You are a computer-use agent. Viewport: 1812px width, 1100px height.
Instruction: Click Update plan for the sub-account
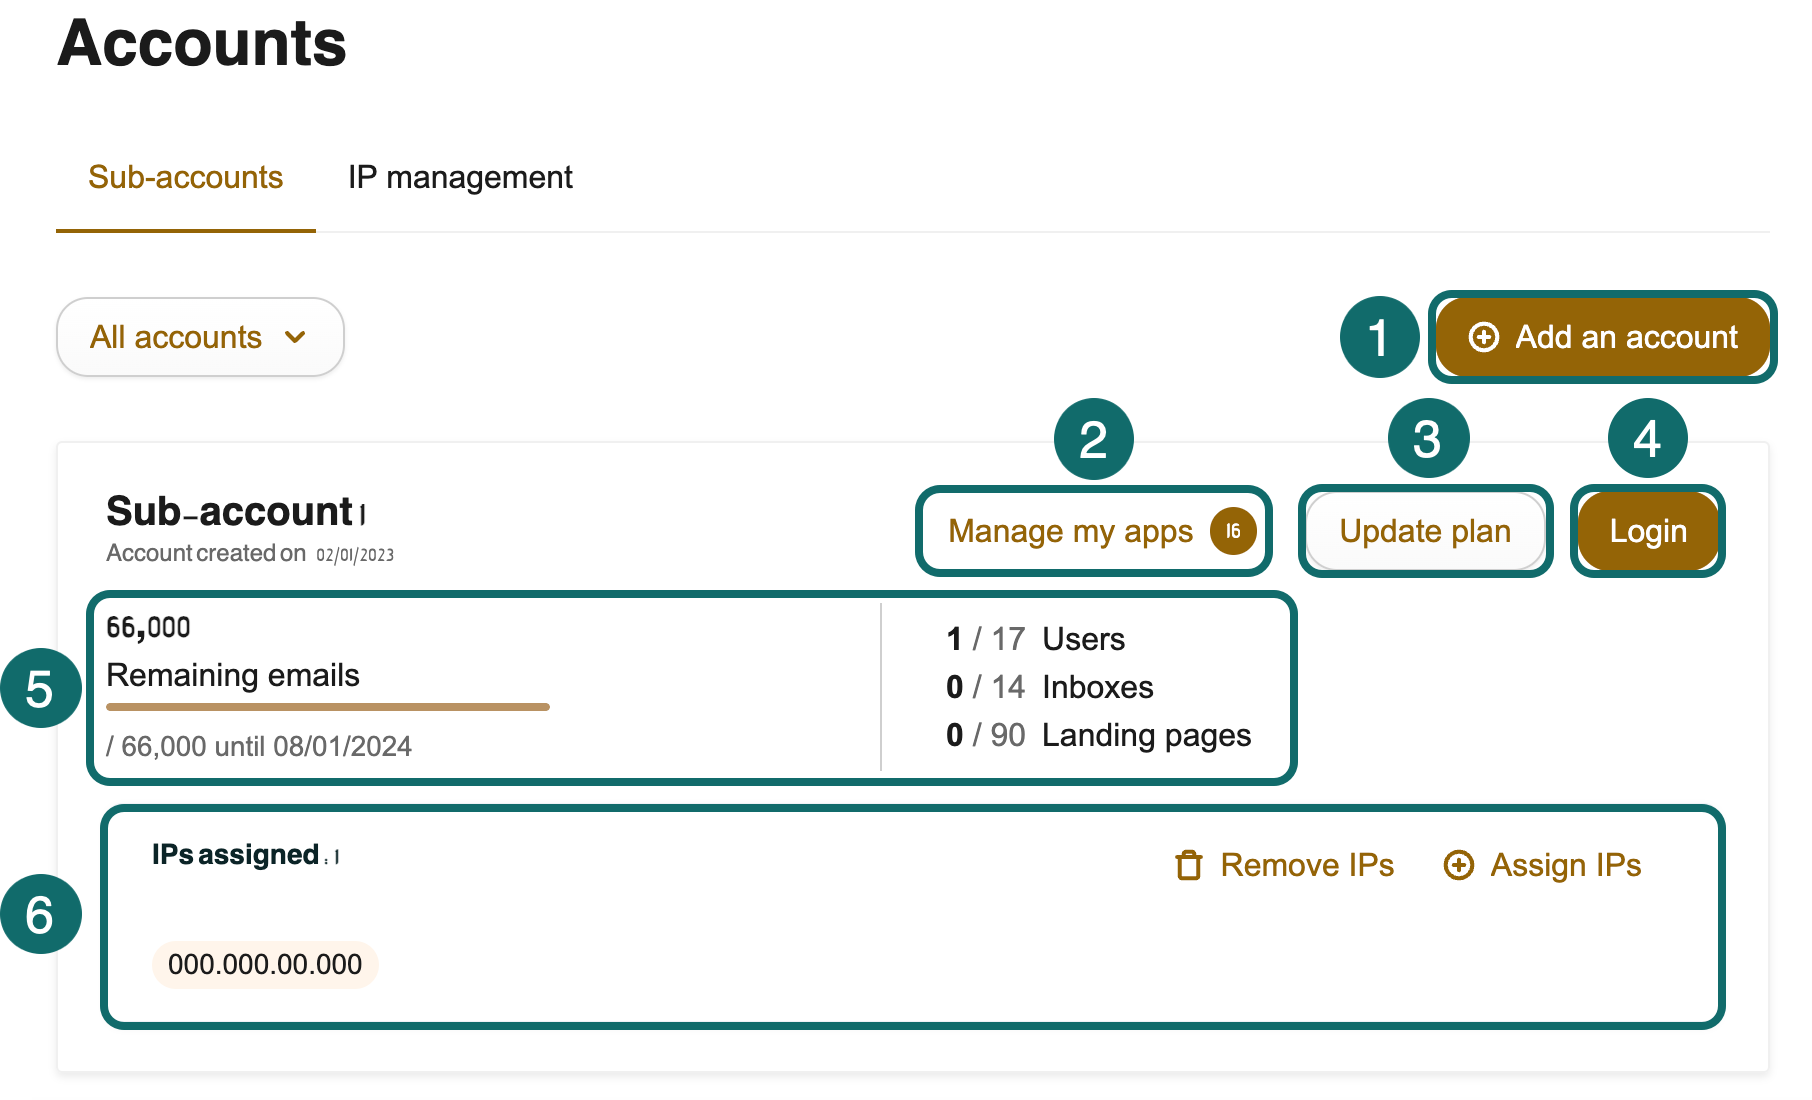(1425, 531)
